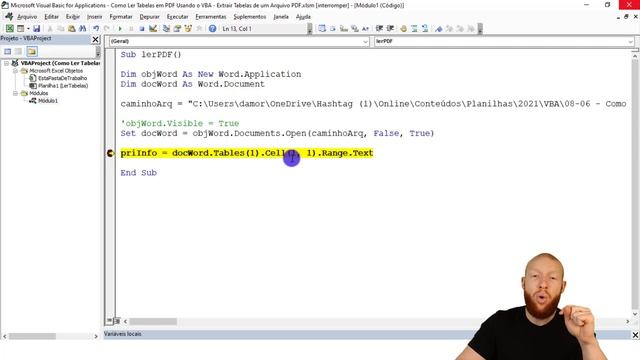The image size is (640, 360).
Task: Click the right arrow of the code horizontal scrollbar
Action: (x=627, y=322)
